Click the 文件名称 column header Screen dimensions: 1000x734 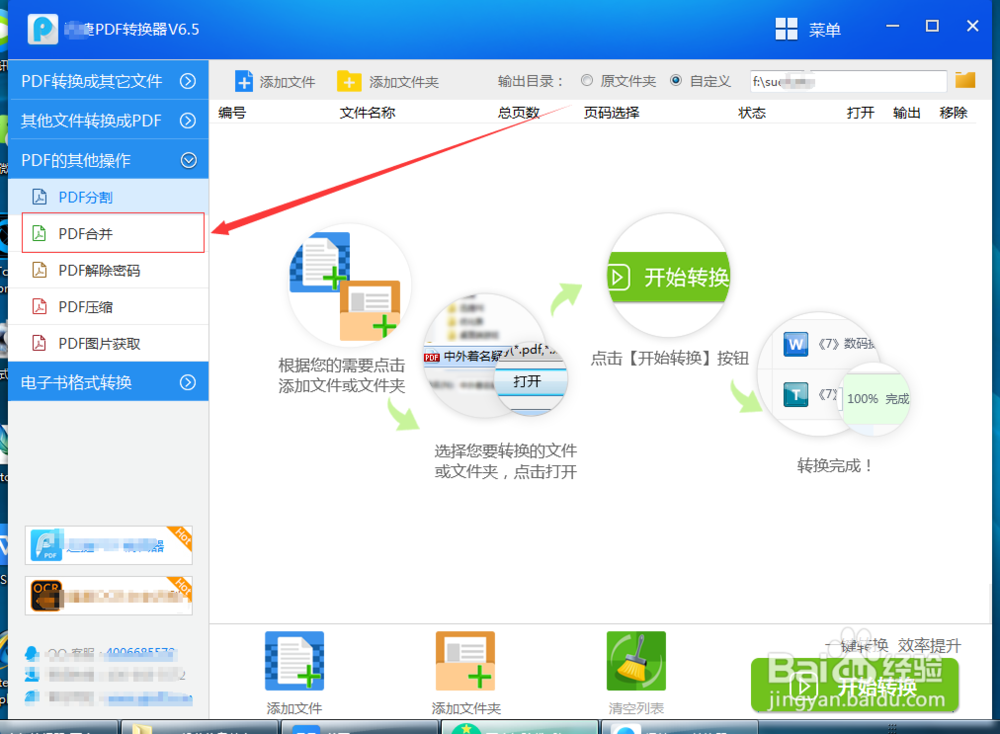367,113
